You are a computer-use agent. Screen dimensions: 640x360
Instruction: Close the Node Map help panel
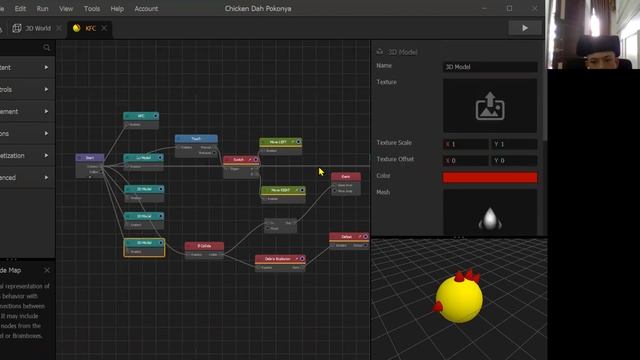[47, 270]
